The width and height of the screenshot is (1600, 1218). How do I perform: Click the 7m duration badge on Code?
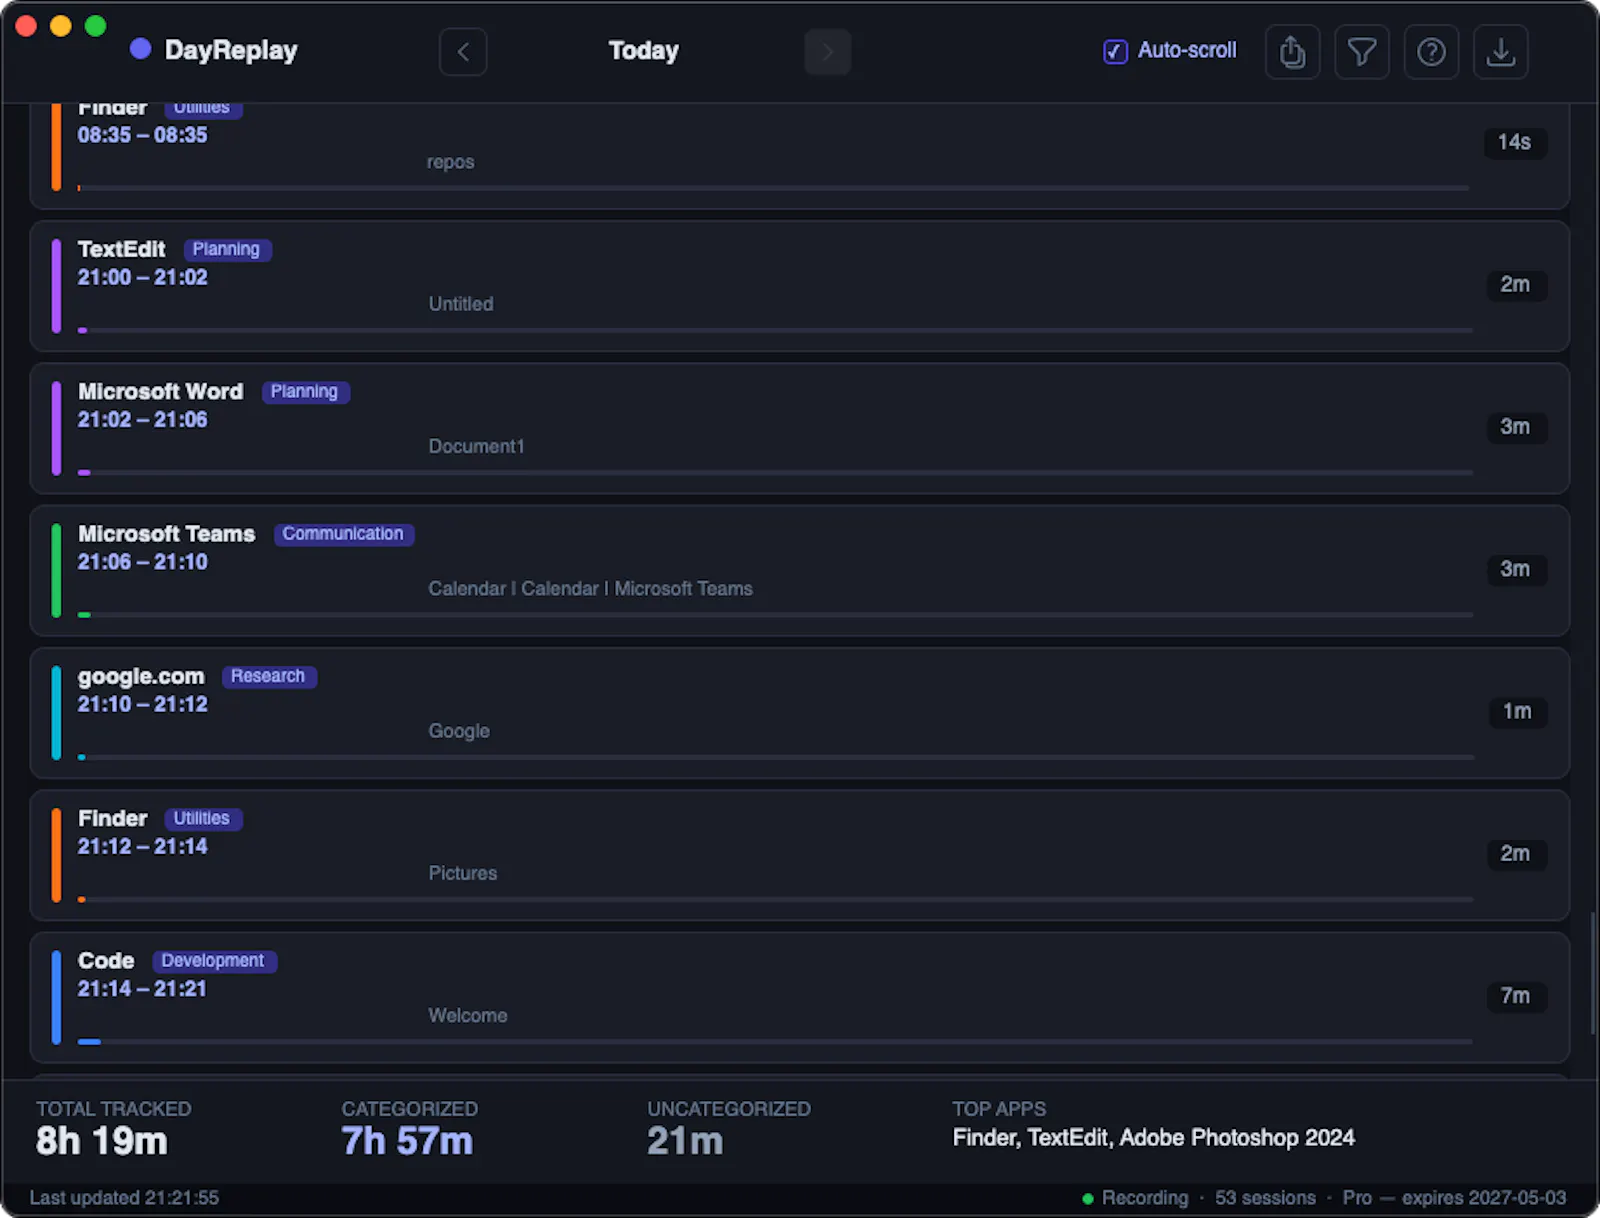(1515, 996)
